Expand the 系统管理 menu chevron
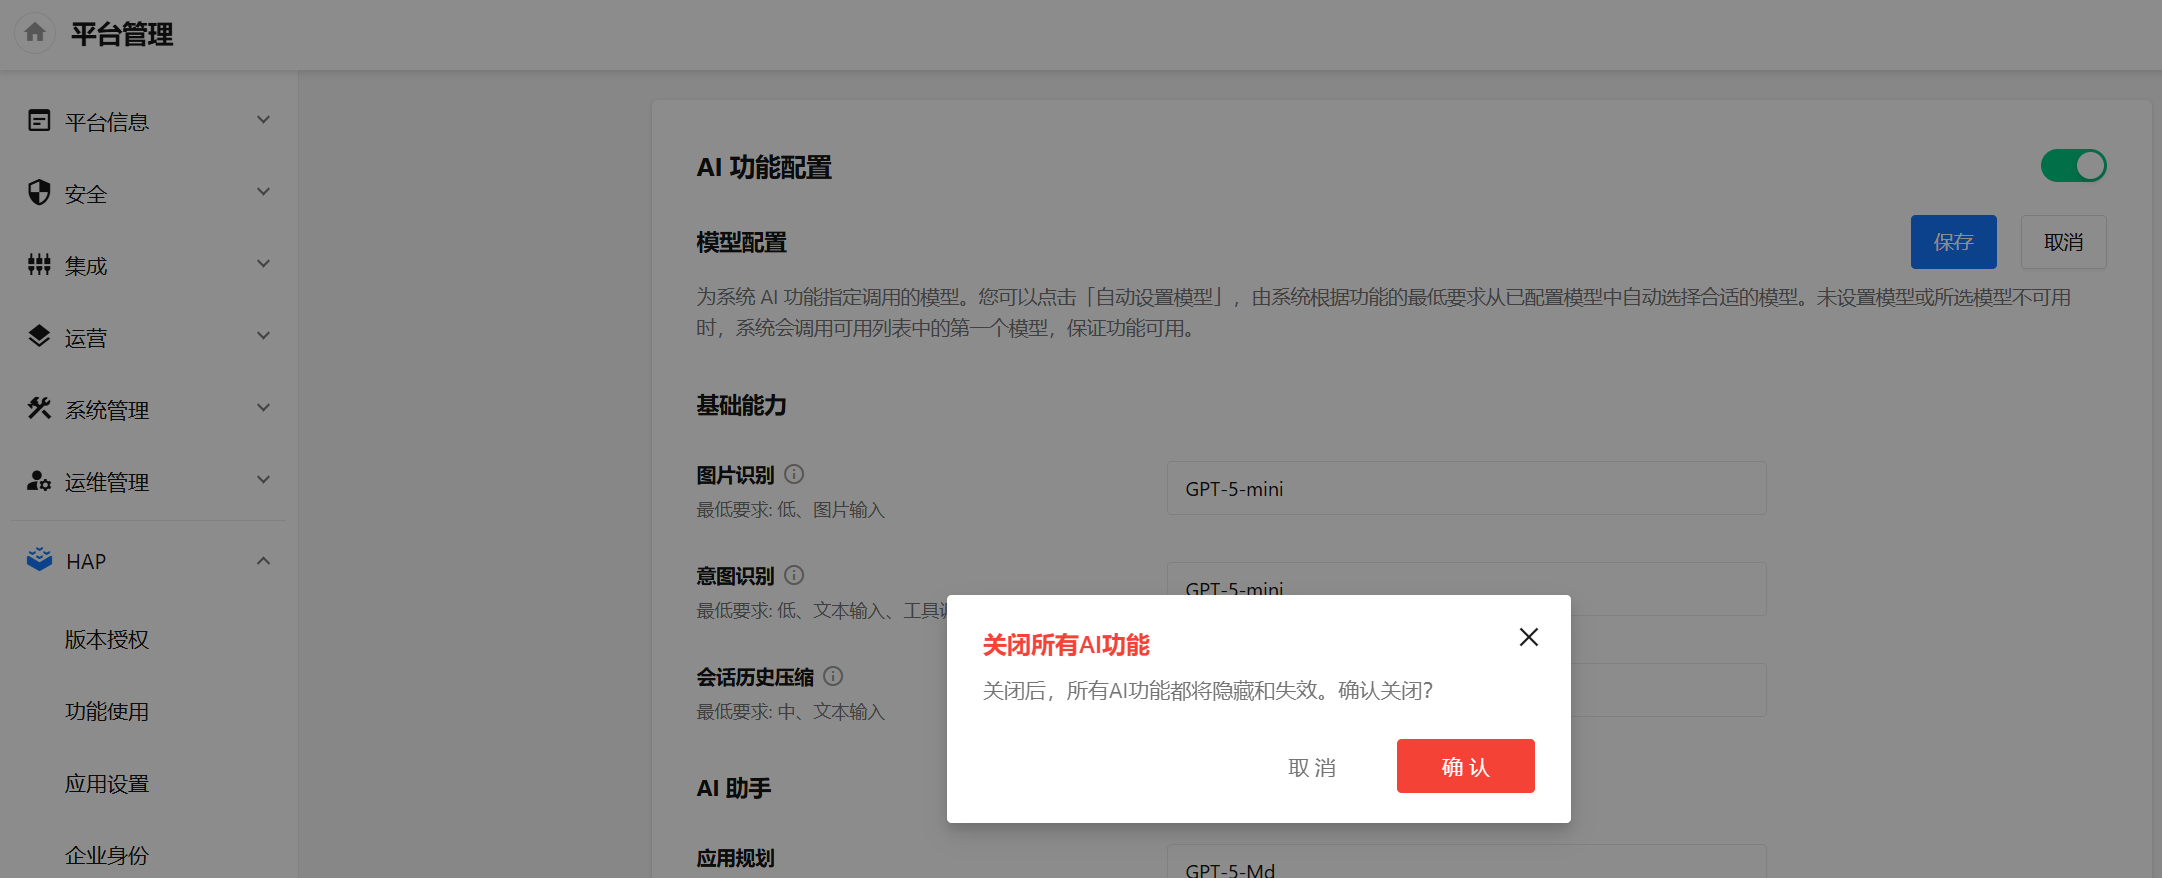 [x=264, y=408]
